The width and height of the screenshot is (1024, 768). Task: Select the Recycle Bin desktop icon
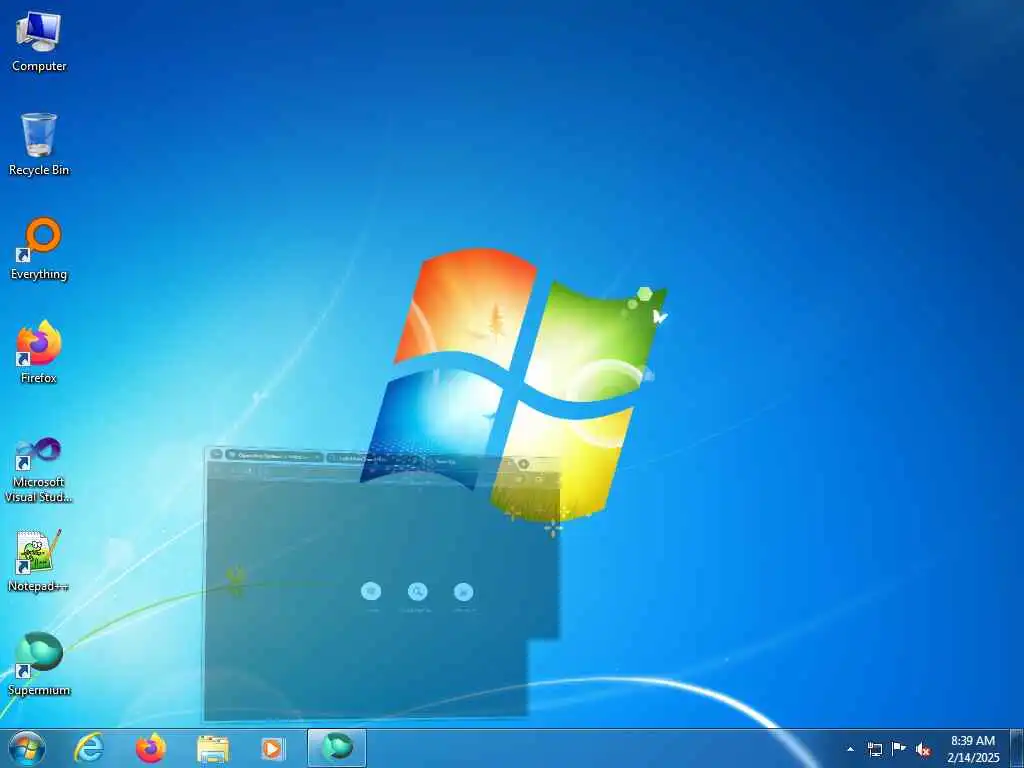pos(39,144)
